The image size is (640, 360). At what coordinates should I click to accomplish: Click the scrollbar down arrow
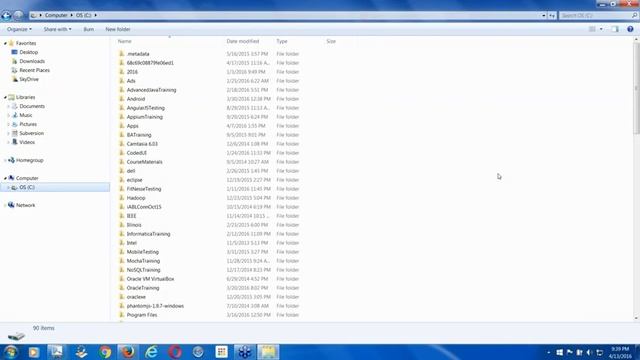(636, 318)
